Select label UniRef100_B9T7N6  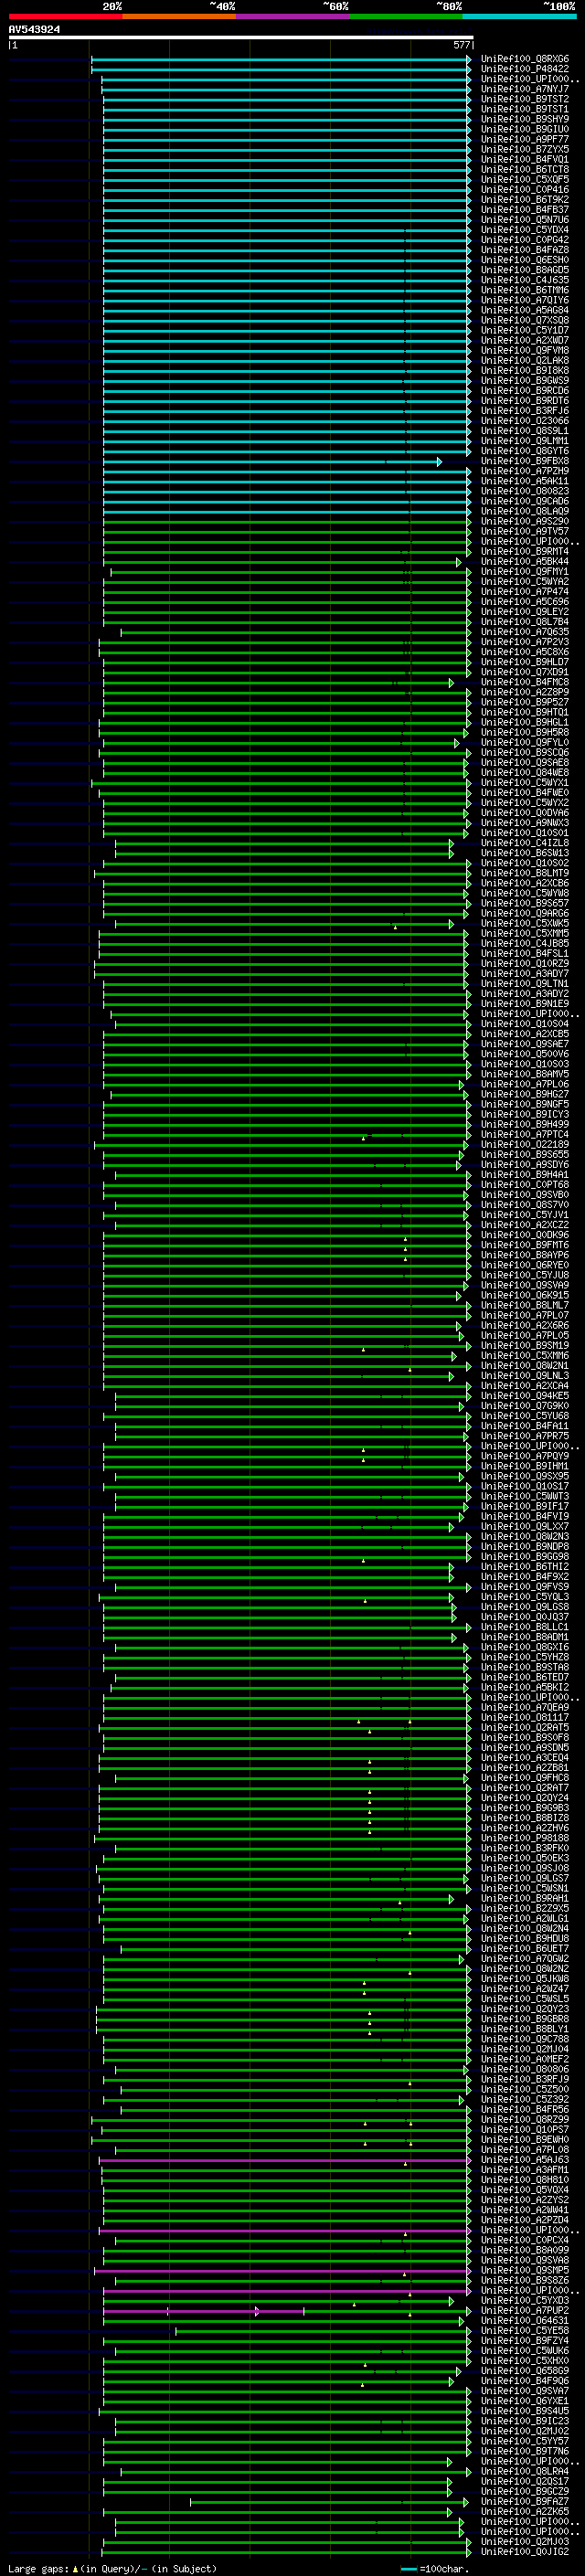(525, 2451)
